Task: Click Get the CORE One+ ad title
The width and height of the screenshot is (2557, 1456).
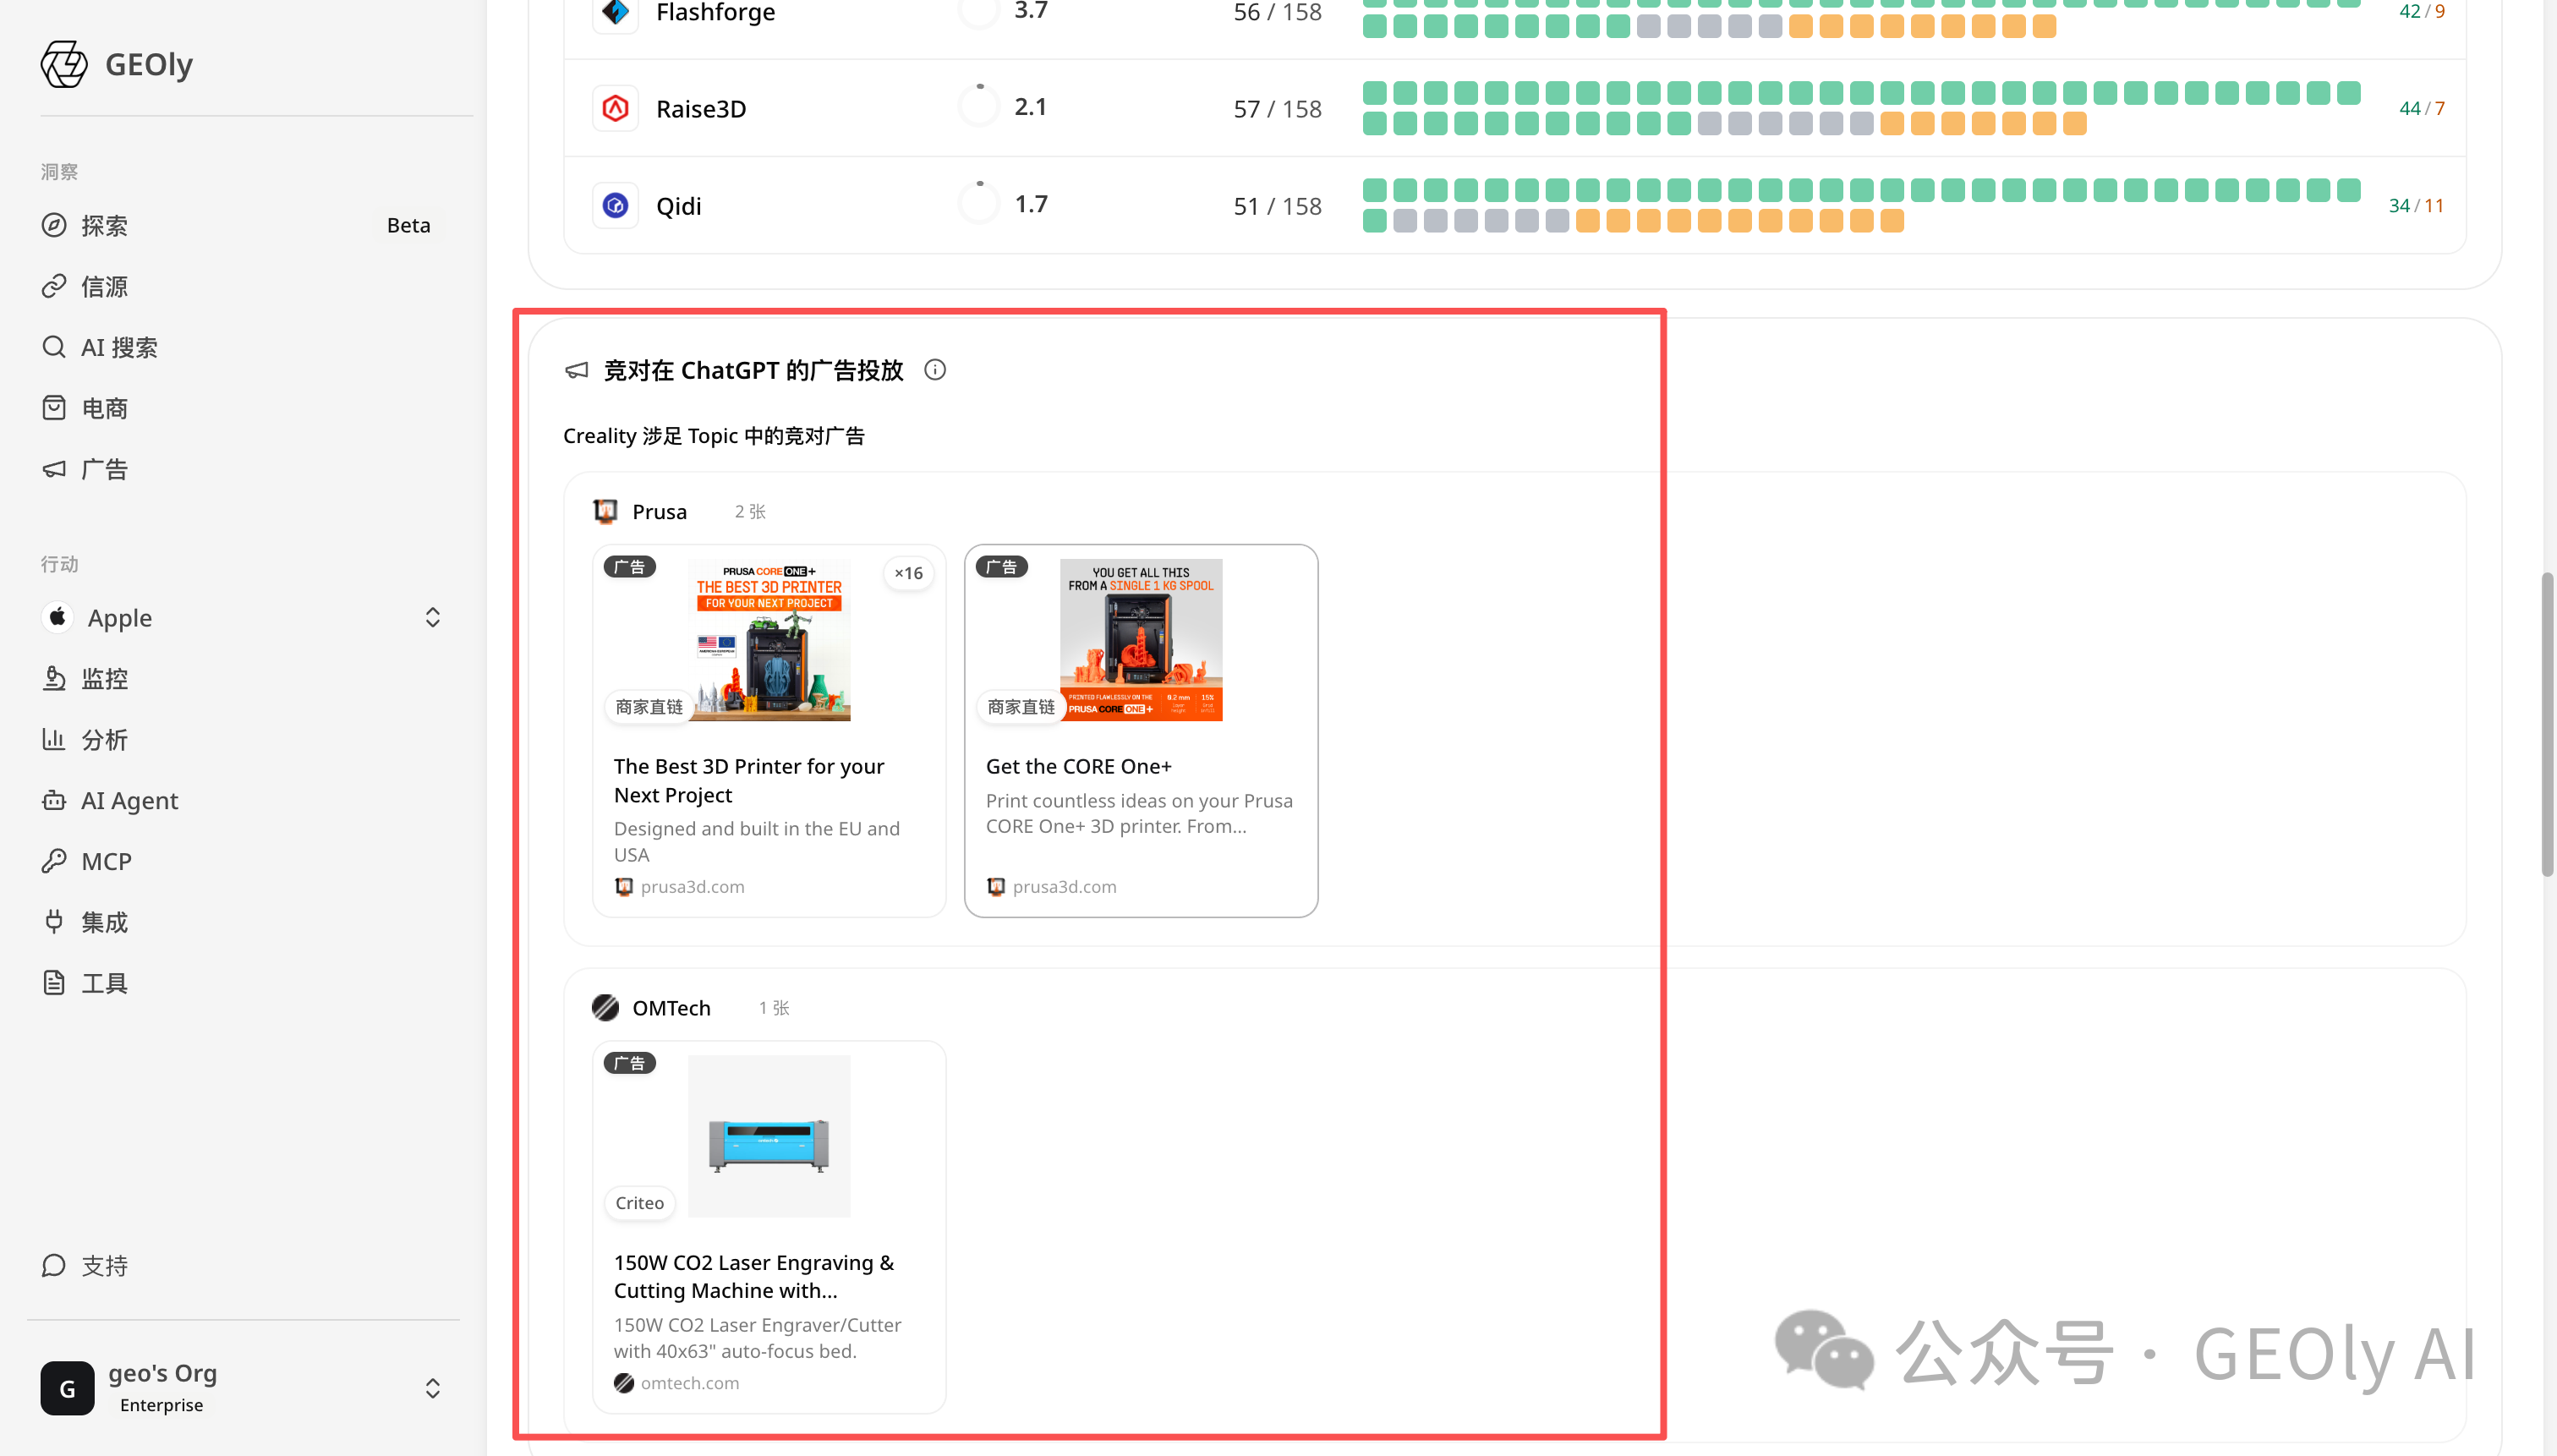Action: point(1078,766)
